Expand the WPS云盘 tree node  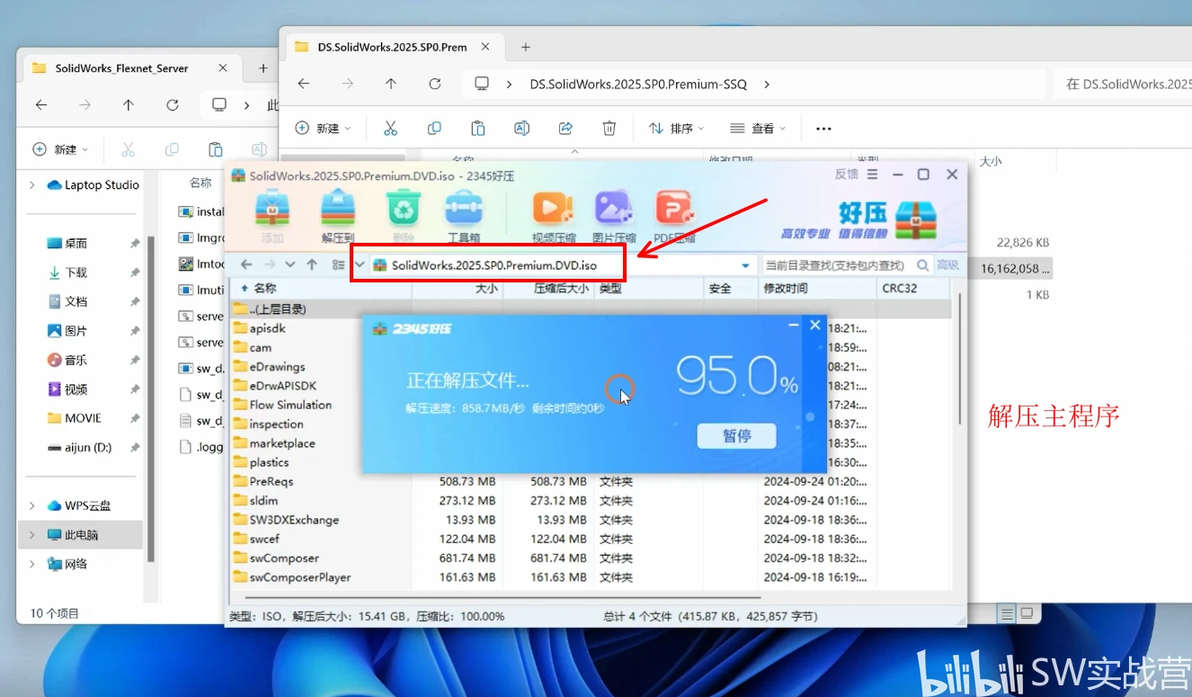pos(32,505)
